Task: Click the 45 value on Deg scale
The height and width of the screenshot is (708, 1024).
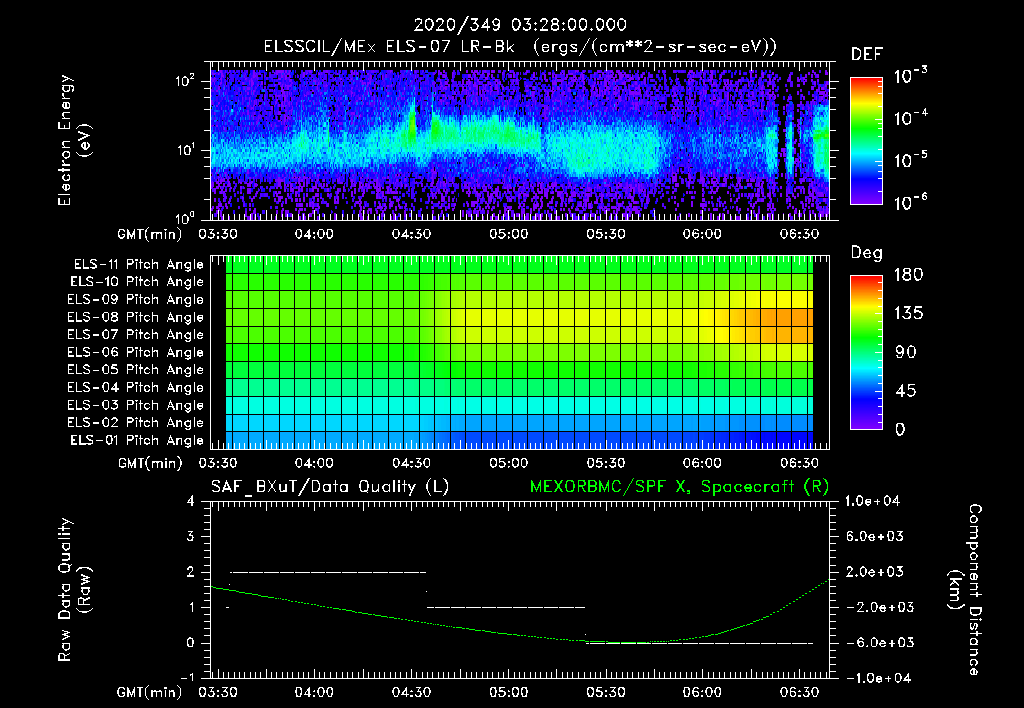Action: 906,391
